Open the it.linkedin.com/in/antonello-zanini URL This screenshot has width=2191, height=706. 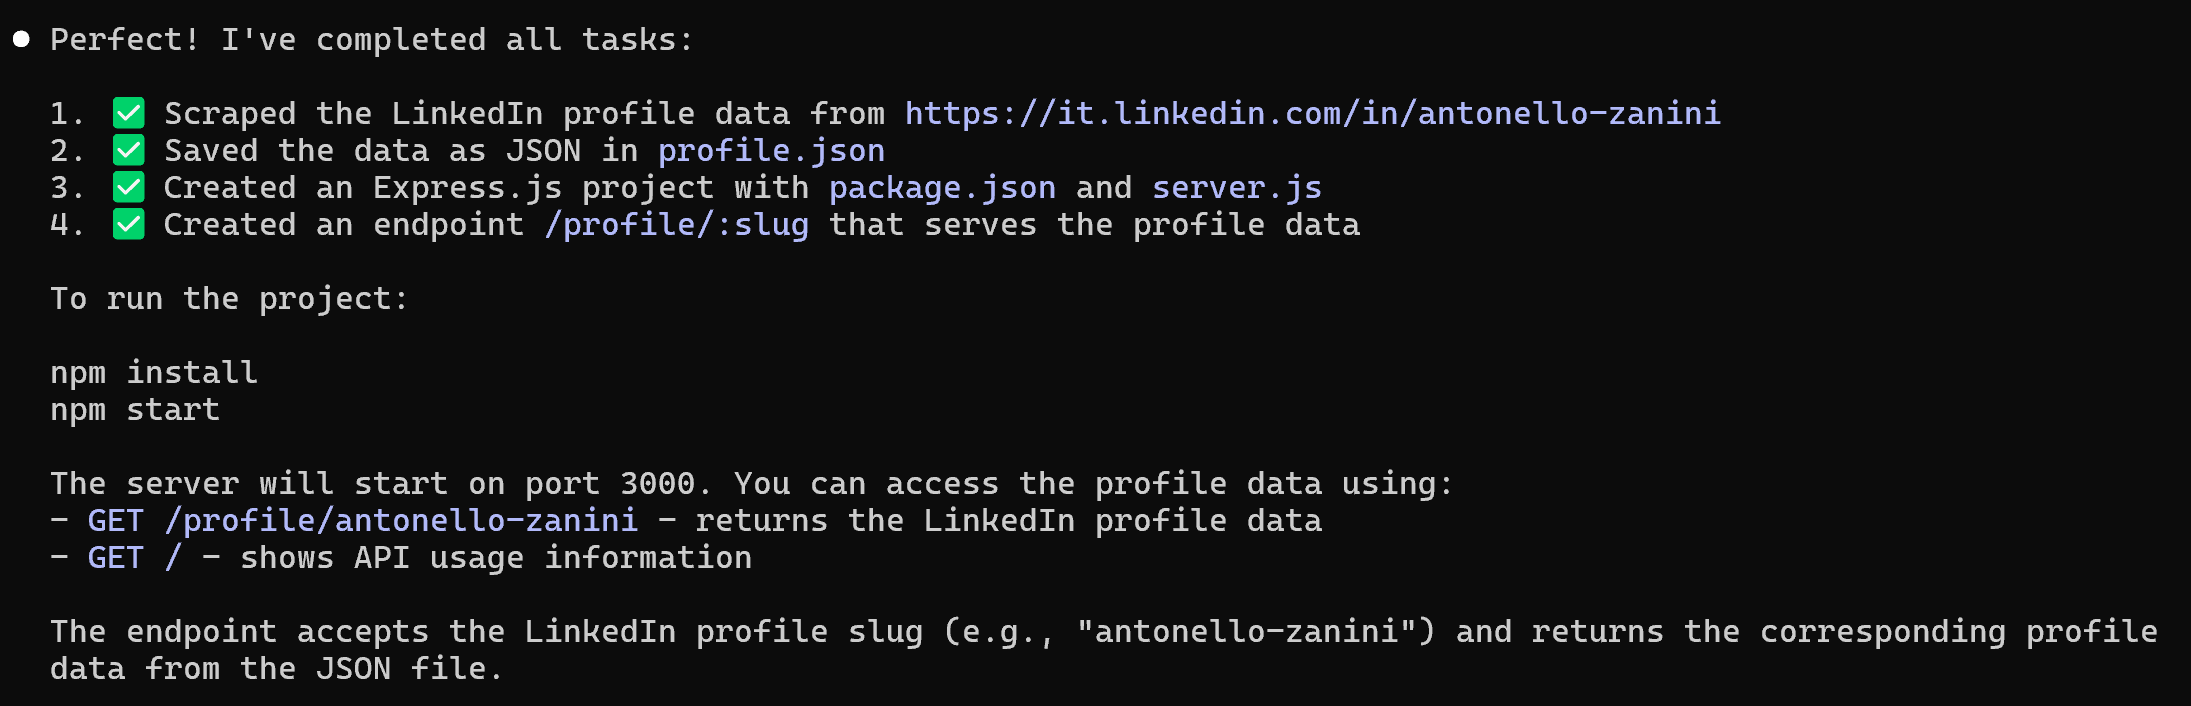[x=1313, y=113]
